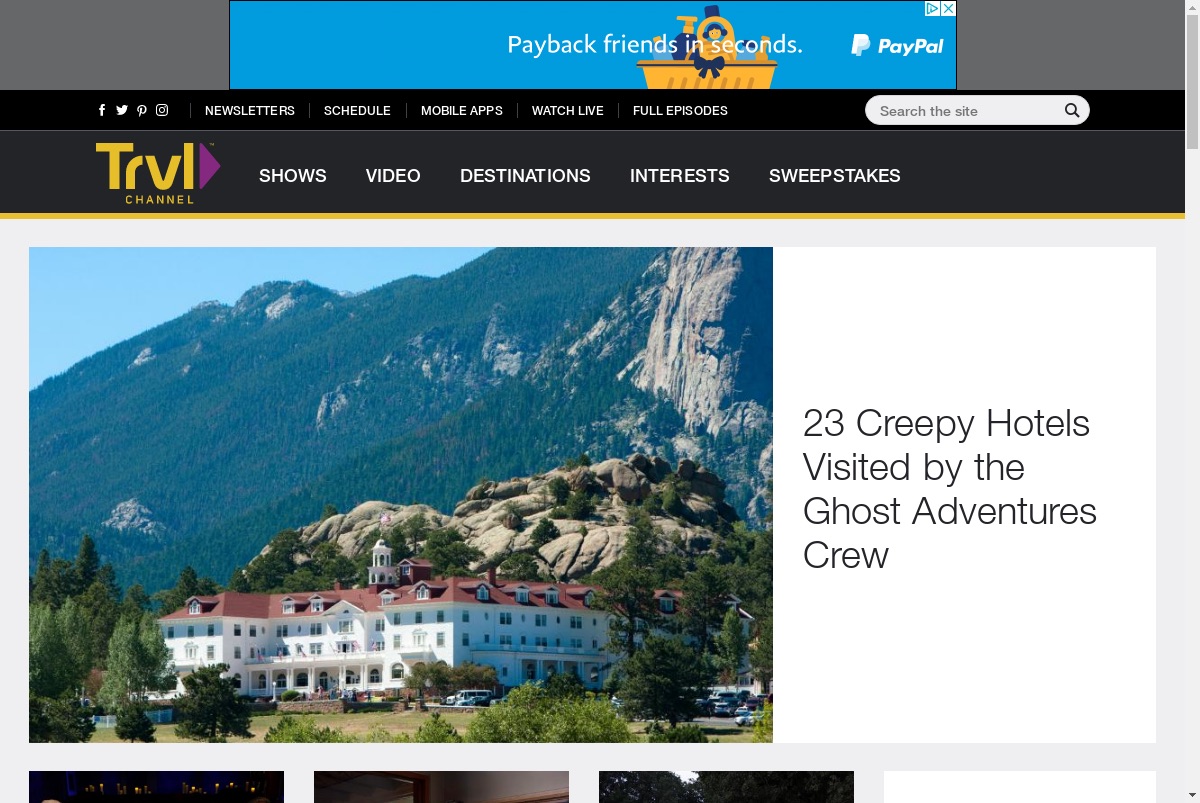Close the PayPal ad with X
This screenshot has height=803, width=1200.
(949, 8)
